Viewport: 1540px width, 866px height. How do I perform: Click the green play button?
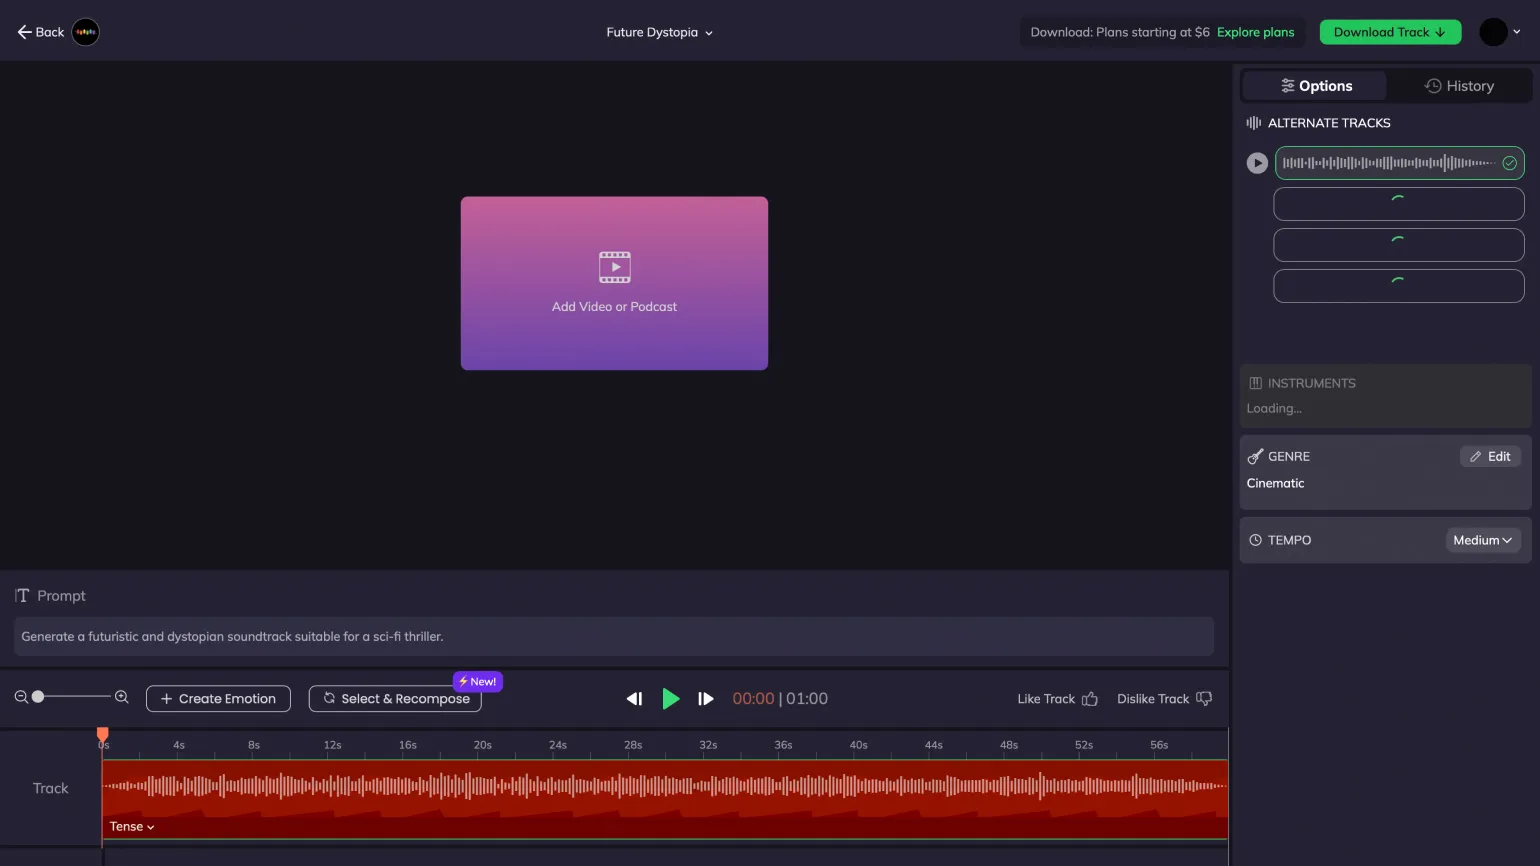pos(670,699)
